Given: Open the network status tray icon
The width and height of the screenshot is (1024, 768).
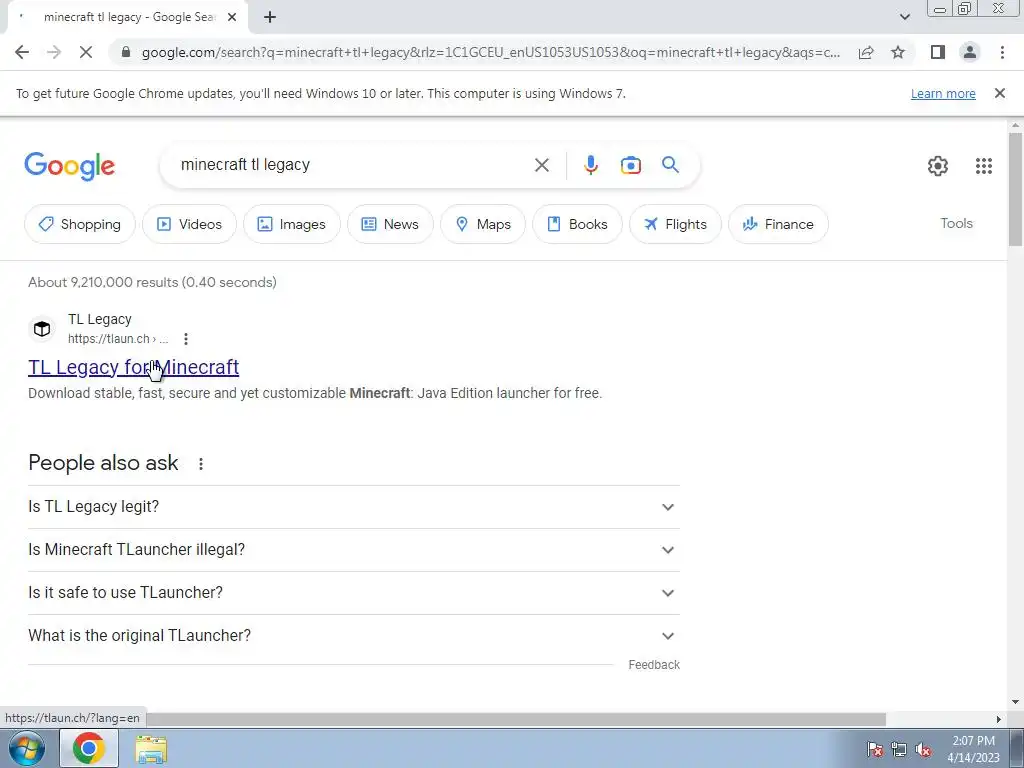Looking at the screenshot, I should [899, 749].
